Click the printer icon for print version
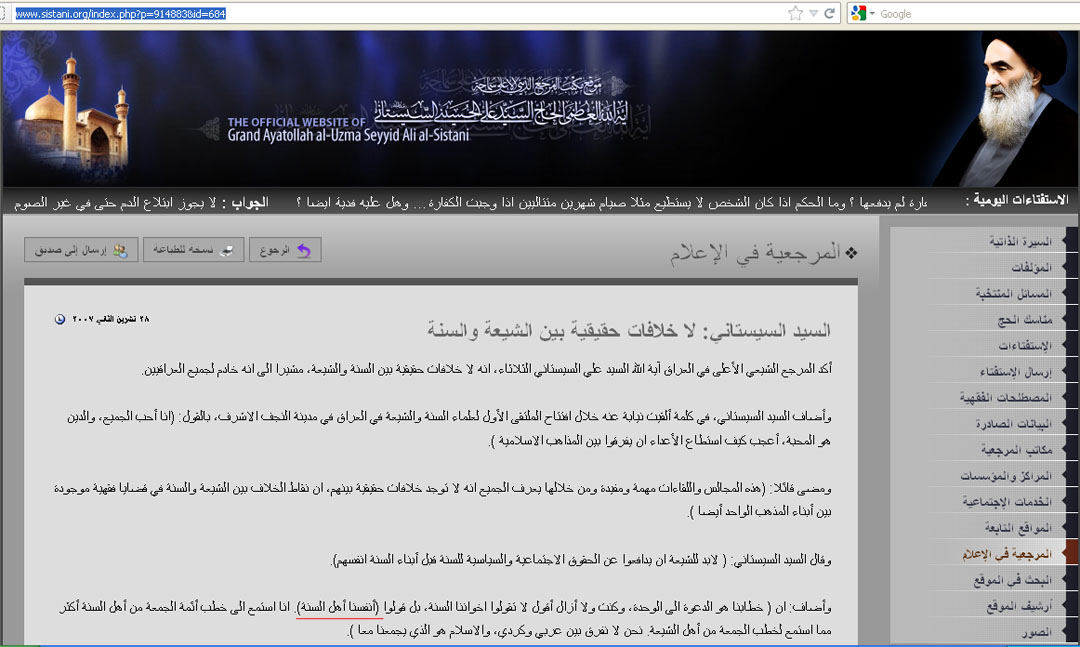 pos(229,250)
